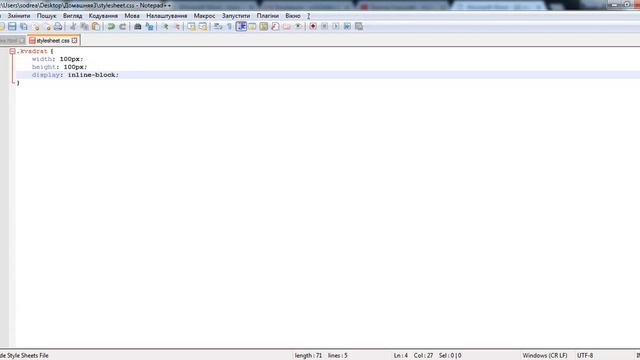The image size is (640, 360).
Task: Toggle Folder as Workspace icon
Action: pos(287,27)
